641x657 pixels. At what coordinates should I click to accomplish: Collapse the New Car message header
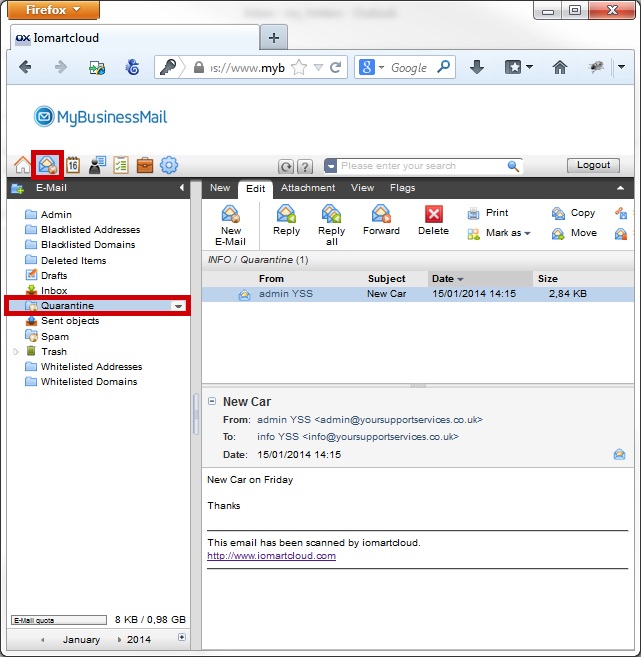[212, 401]
